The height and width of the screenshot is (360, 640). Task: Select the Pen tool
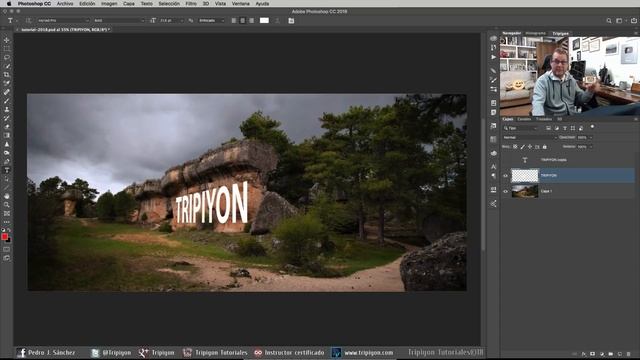7,162
